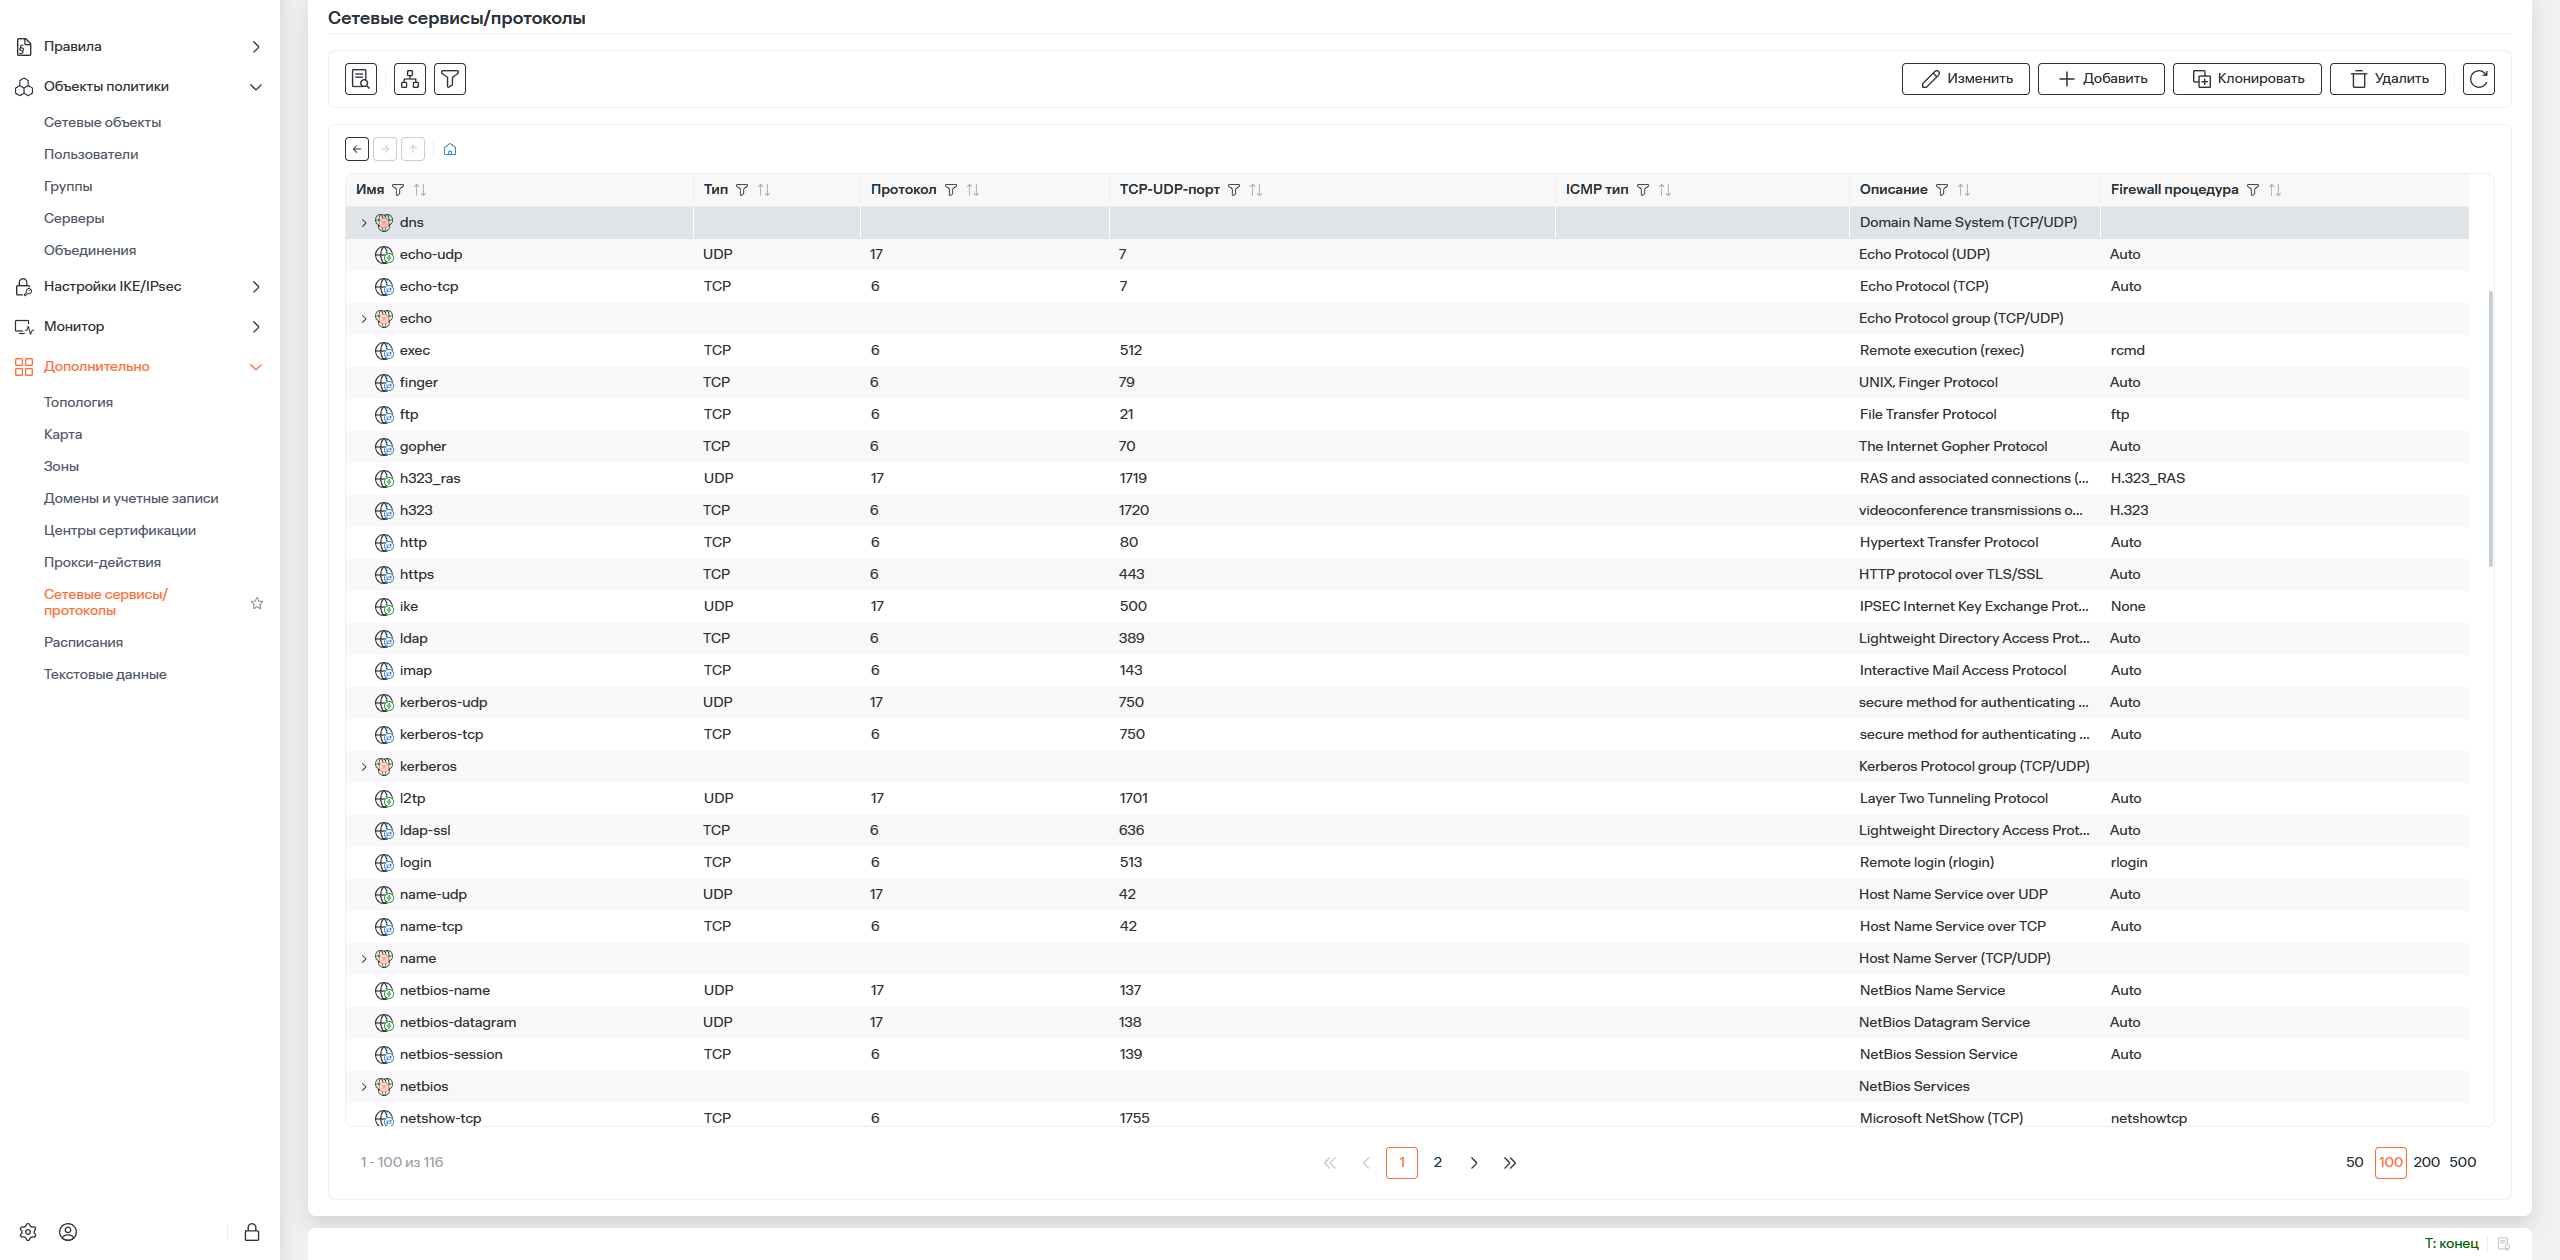
Task: Add Сетевые сервисы/протоколы to favorites star
Action: (257, 603)
